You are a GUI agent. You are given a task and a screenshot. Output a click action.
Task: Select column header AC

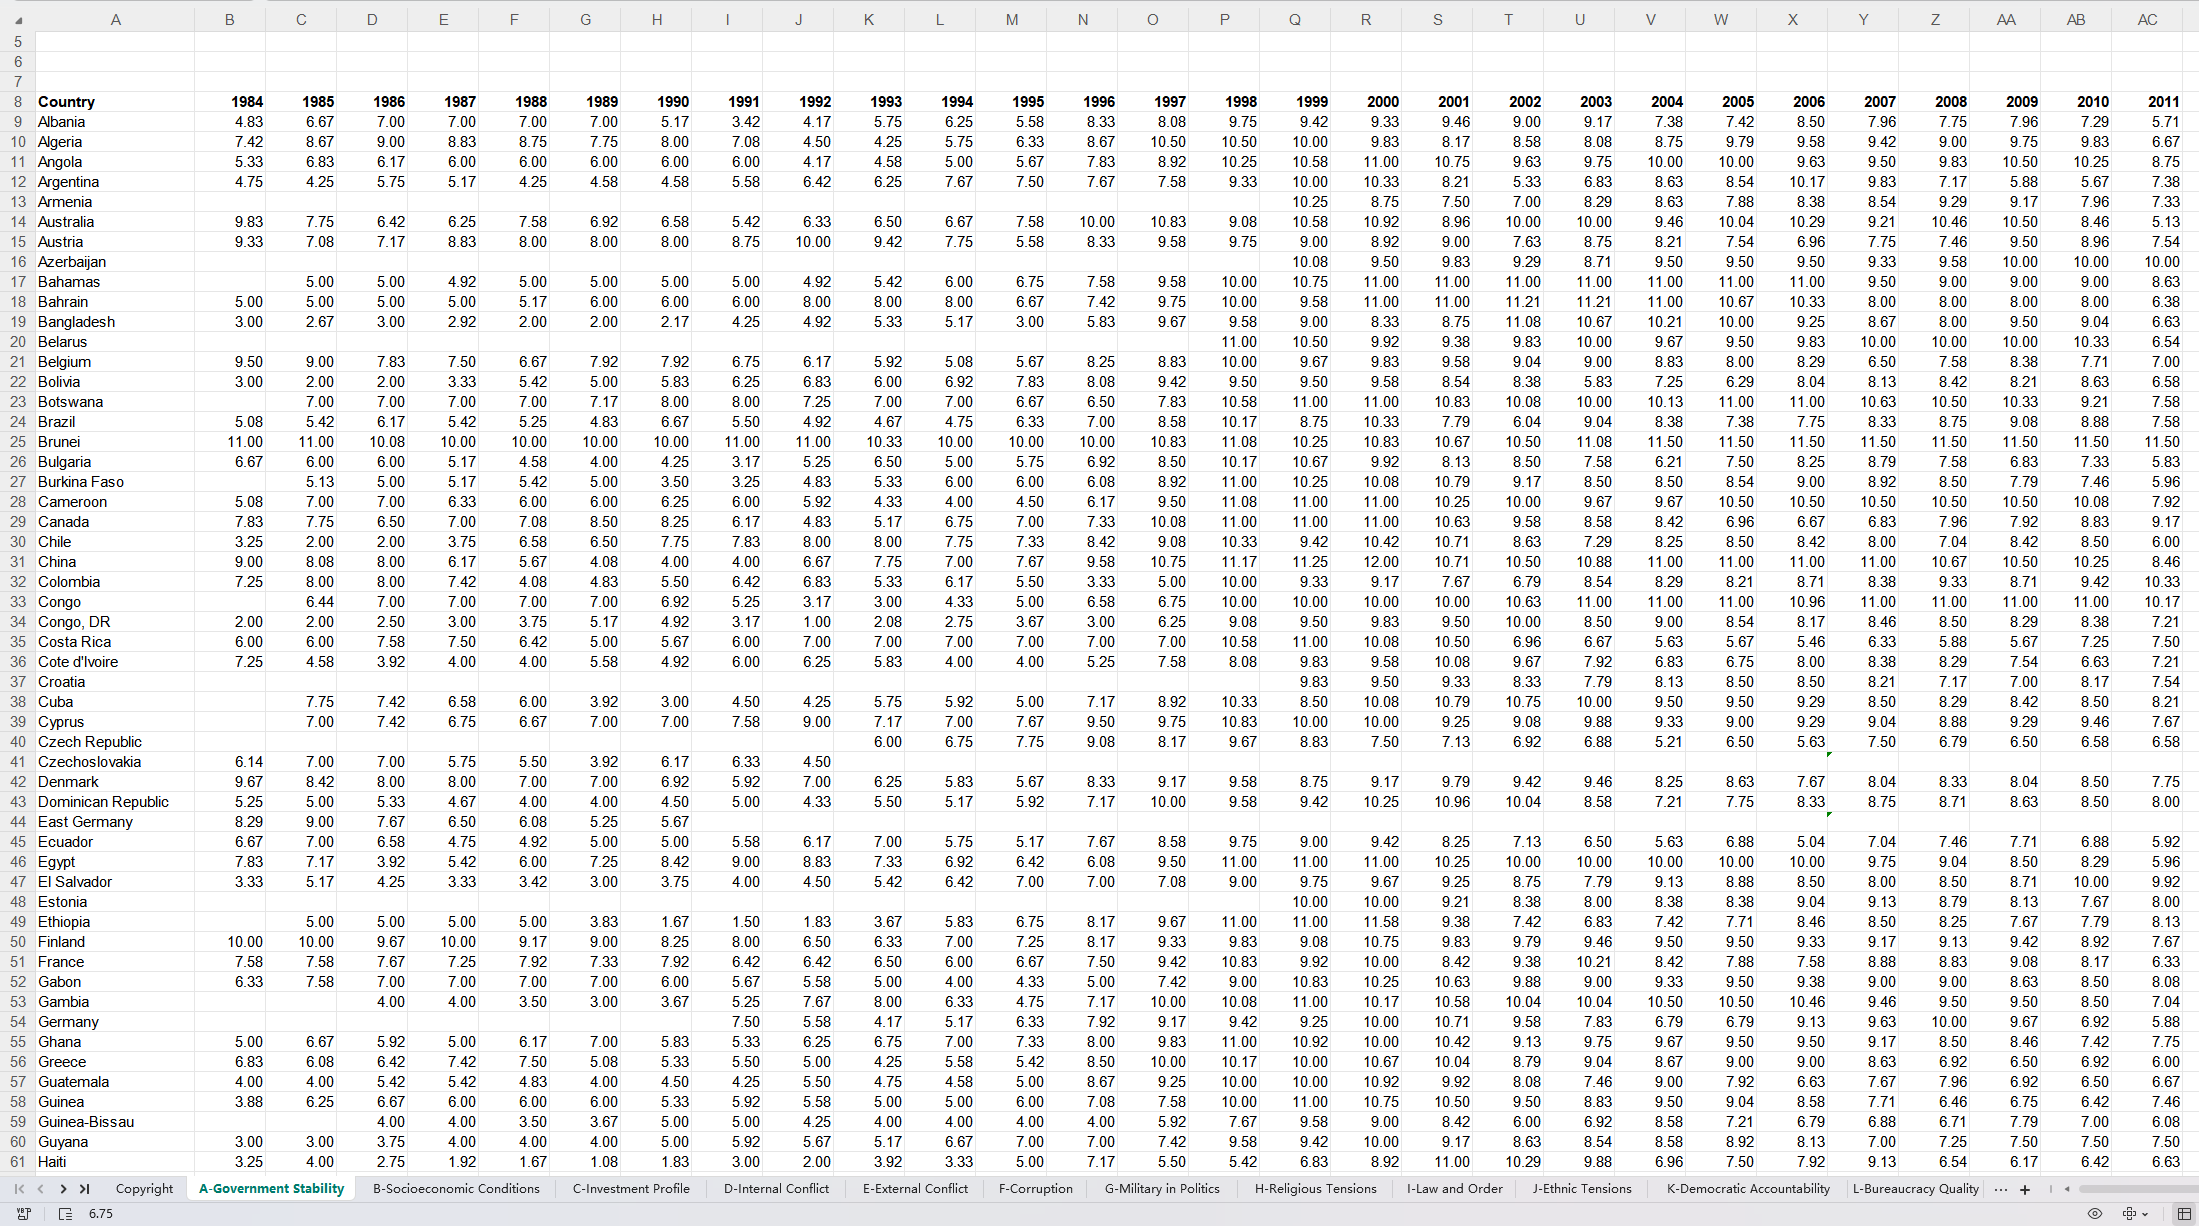[2147, 20]
